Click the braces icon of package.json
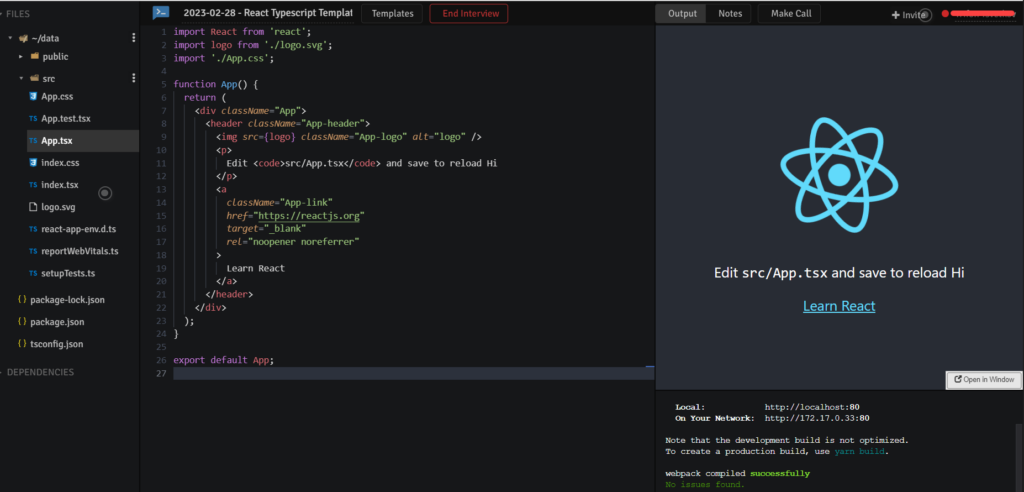The width and height of the screenshot is (1024, 492). (x=22, y=321)
